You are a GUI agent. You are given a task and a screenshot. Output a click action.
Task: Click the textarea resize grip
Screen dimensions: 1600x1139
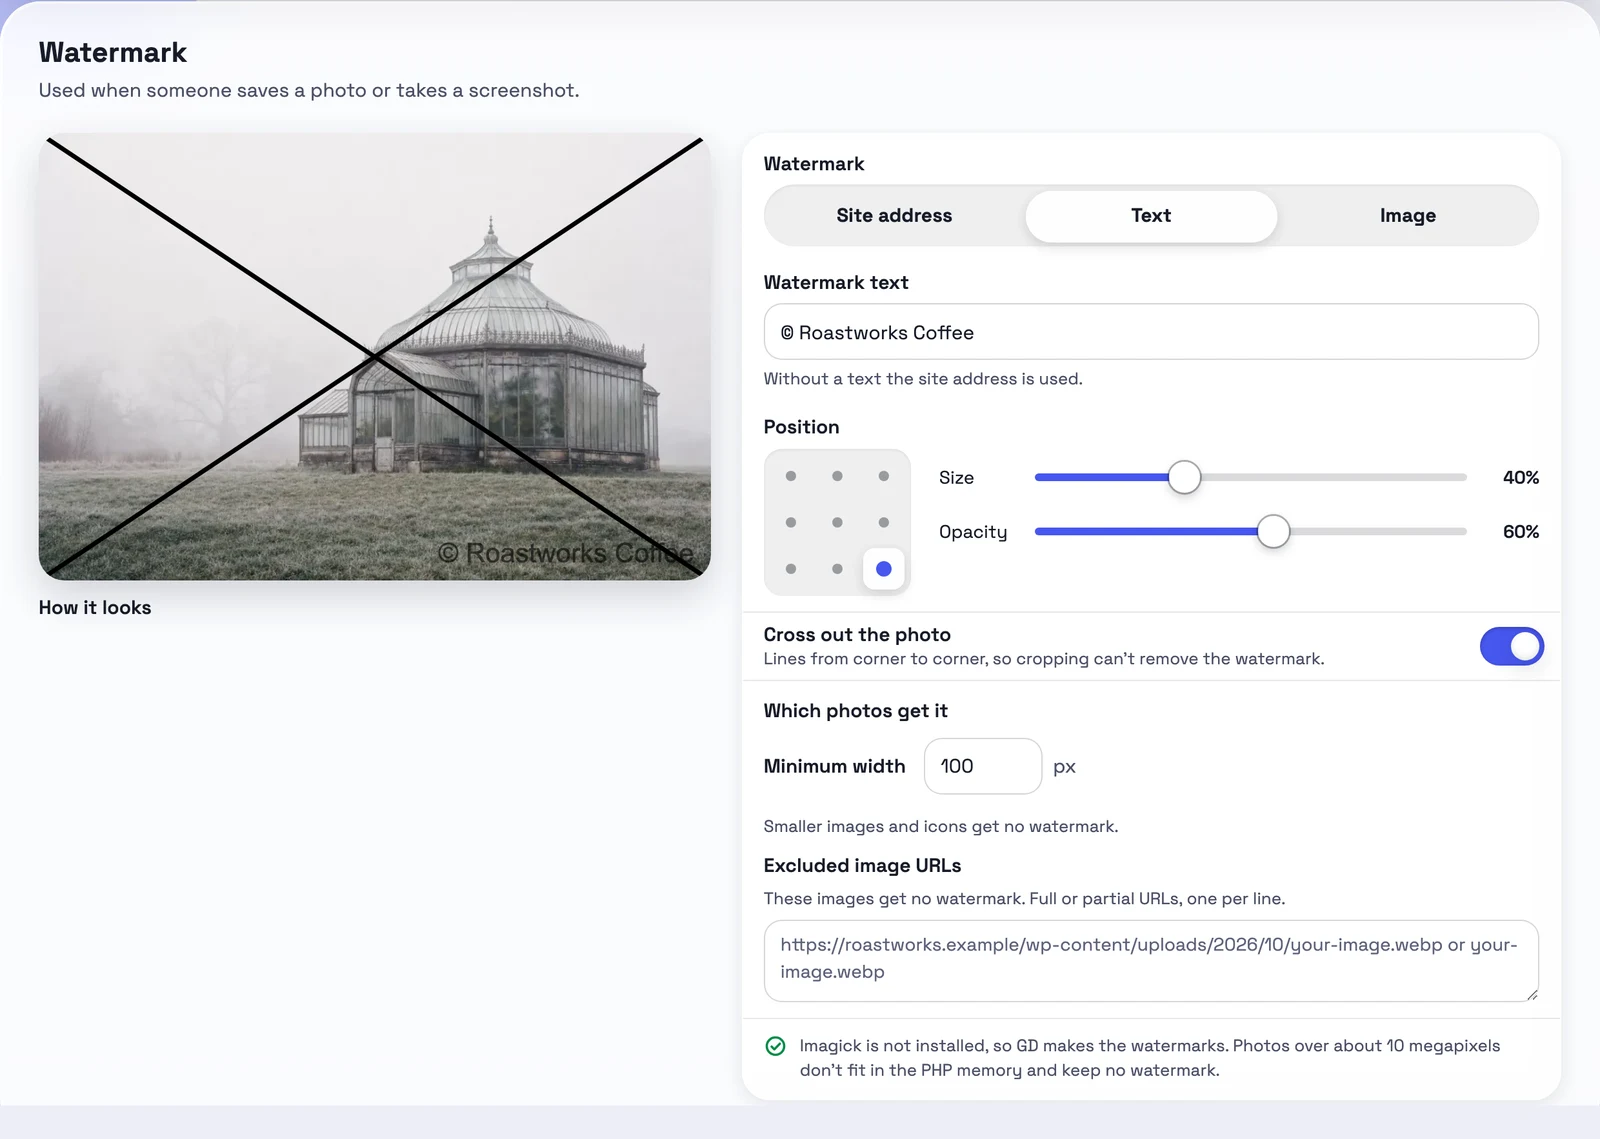[x=1531, y=994]
